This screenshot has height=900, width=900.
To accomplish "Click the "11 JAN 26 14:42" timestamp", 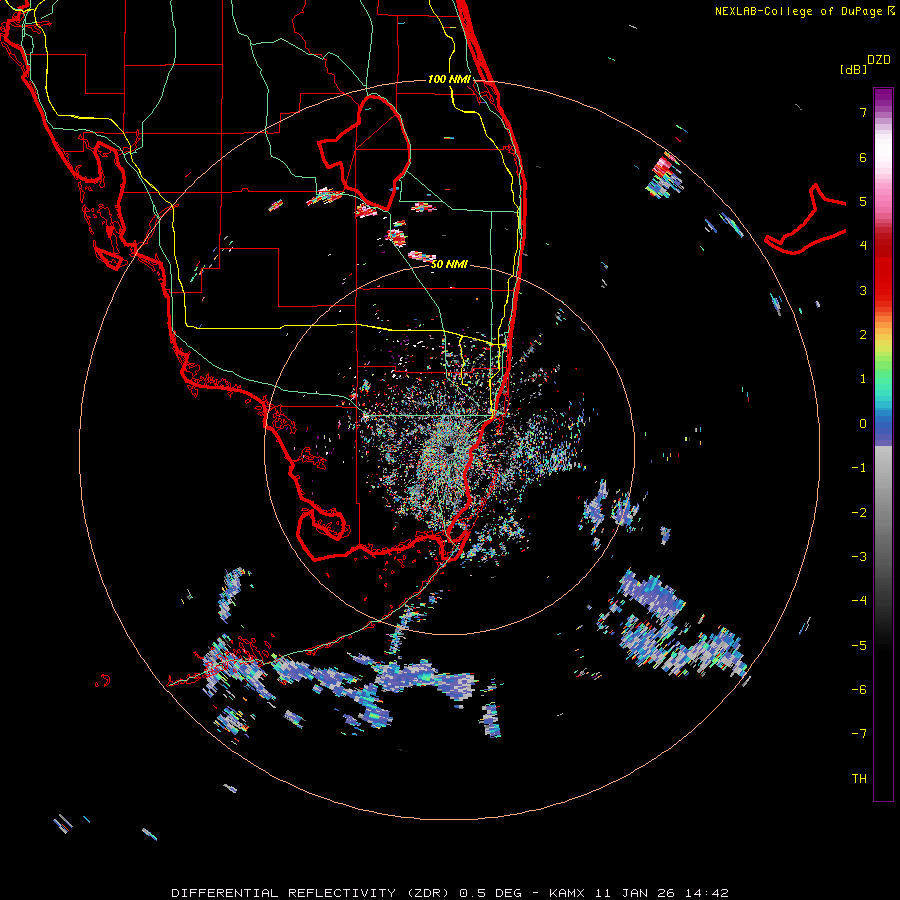I will coord(661,893).
